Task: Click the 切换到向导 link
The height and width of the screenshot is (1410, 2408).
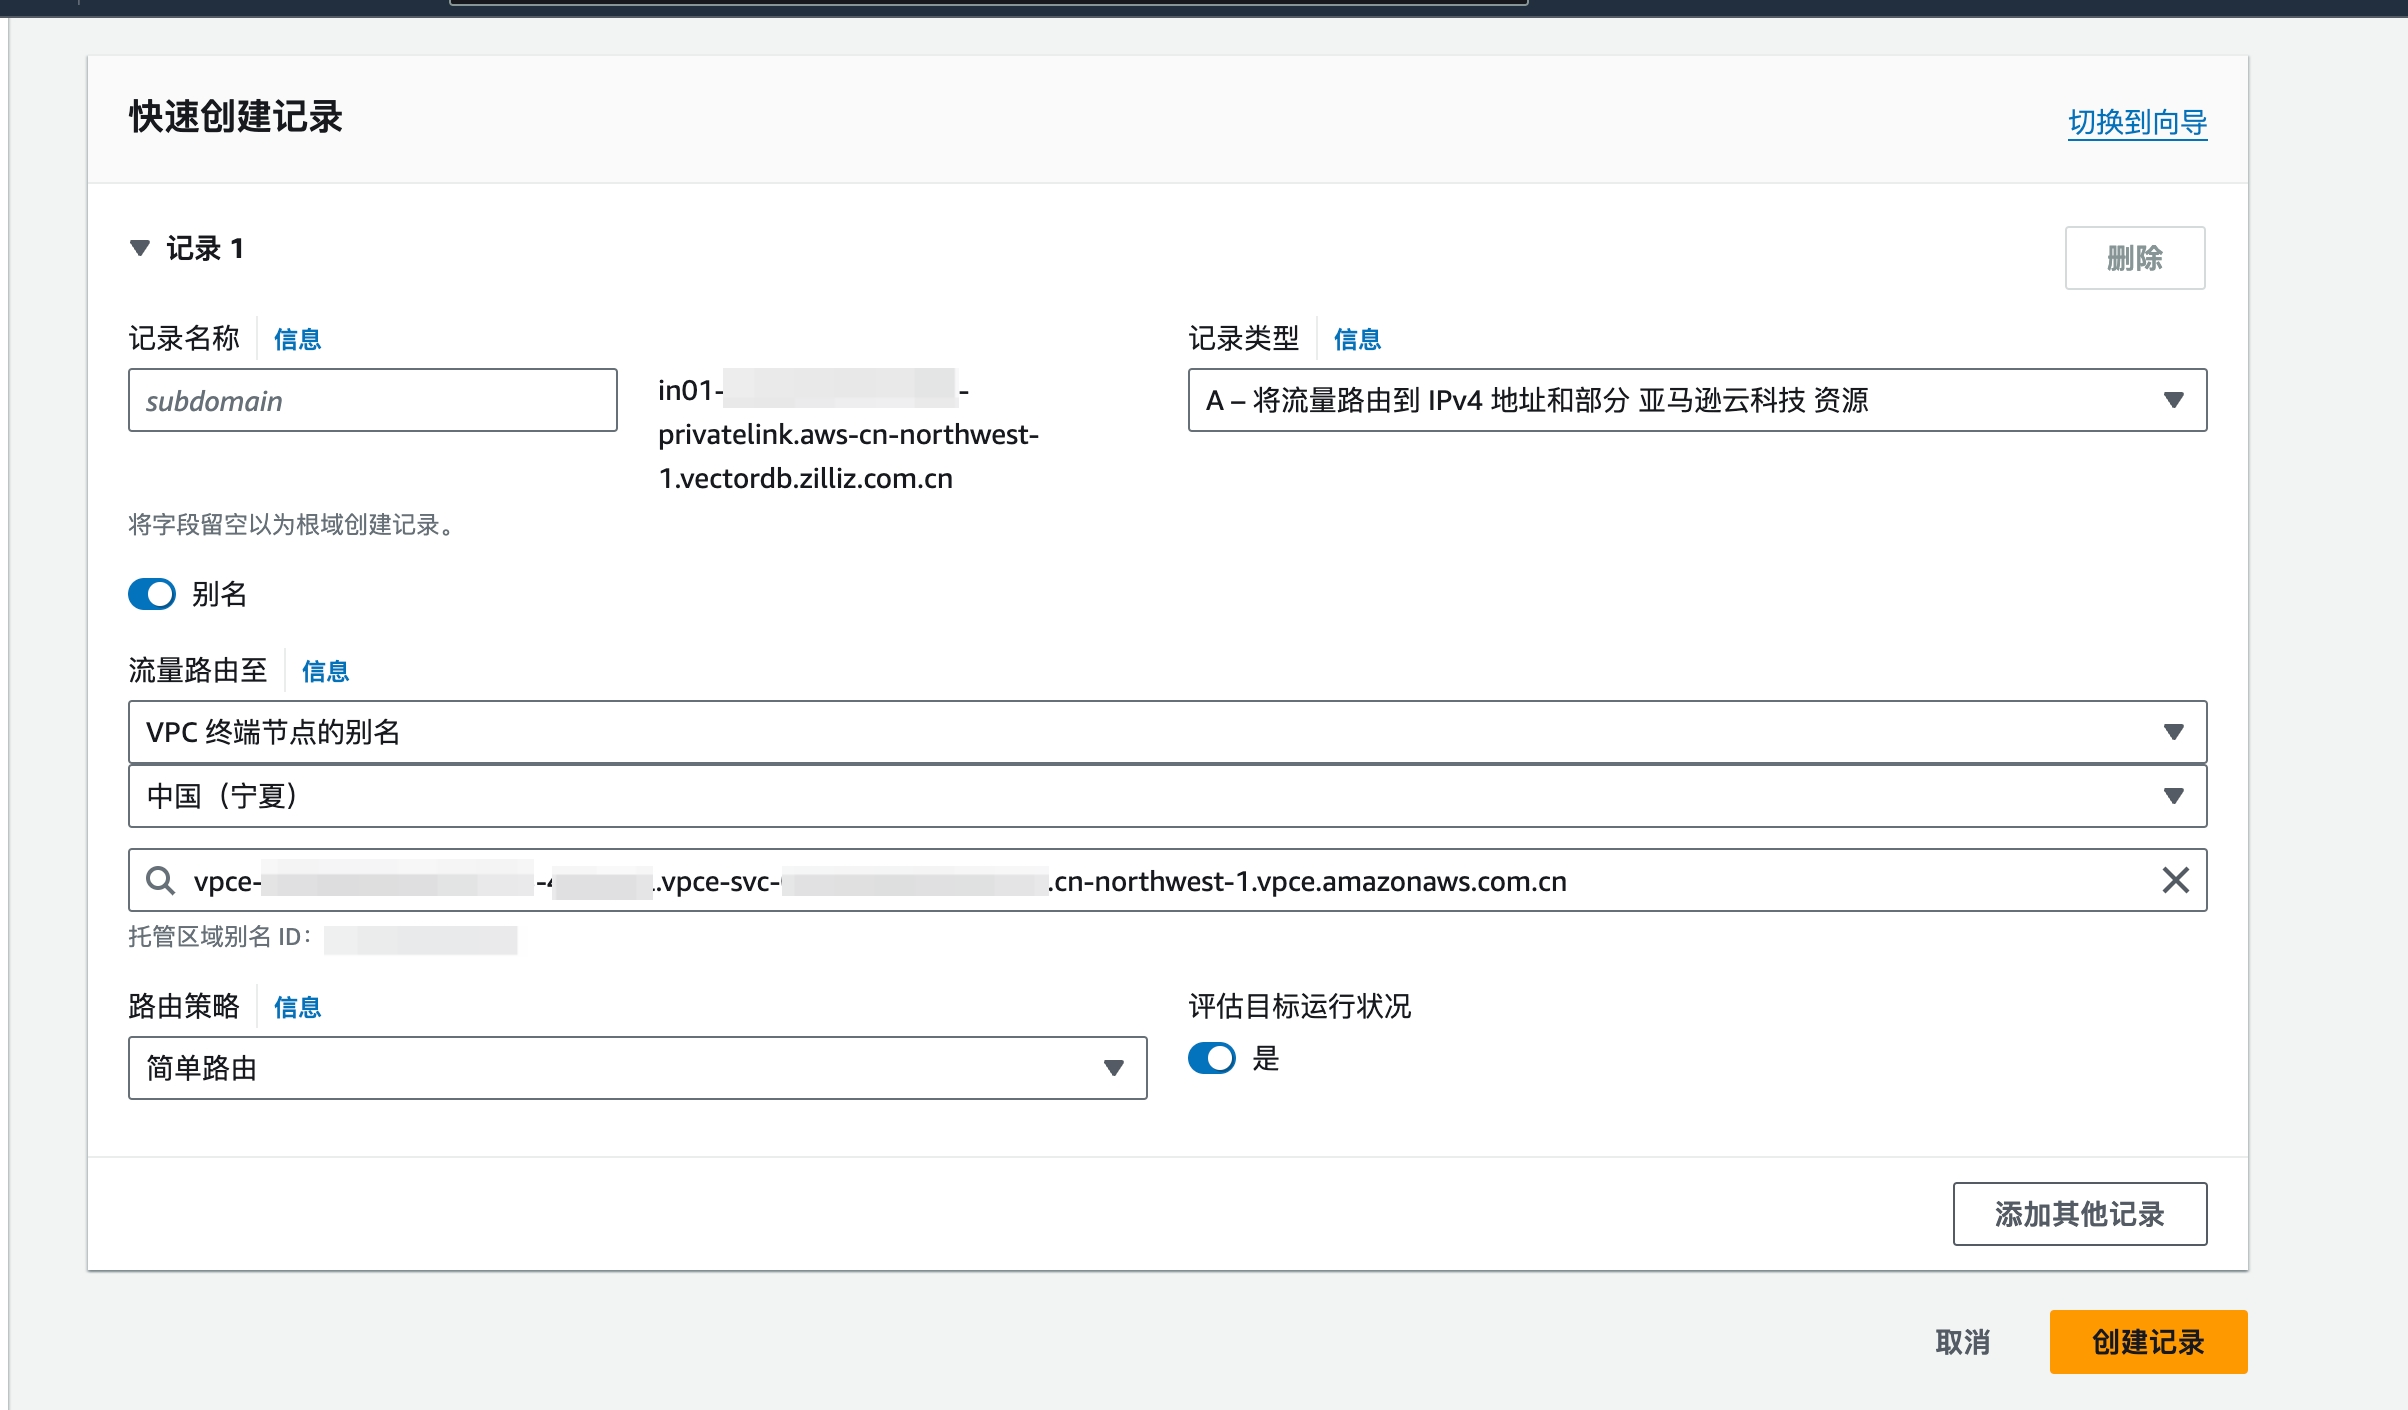Action: click(x=2137, y=122)
